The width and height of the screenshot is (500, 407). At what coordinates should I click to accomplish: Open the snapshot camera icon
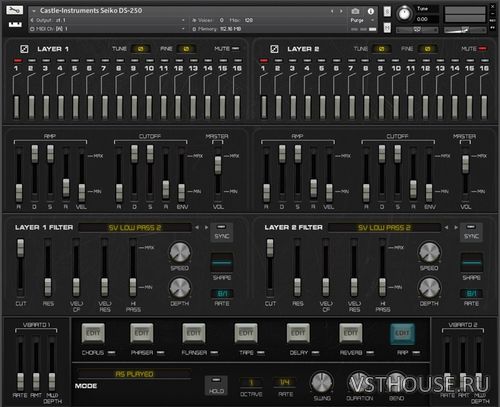(355, 11)
